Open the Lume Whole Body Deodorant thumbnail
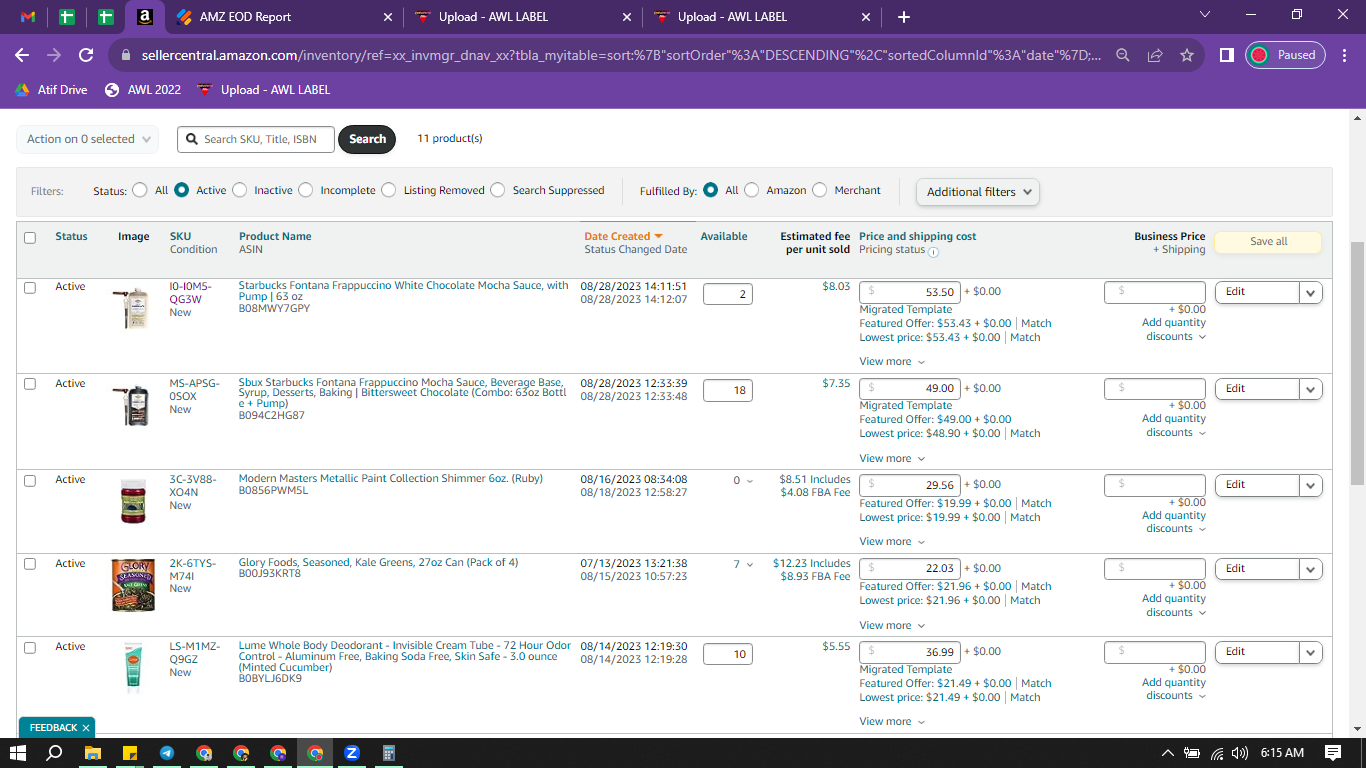The width and height of the screenshot is (1366, 768). pyautogui.click(x=133, y=667)
